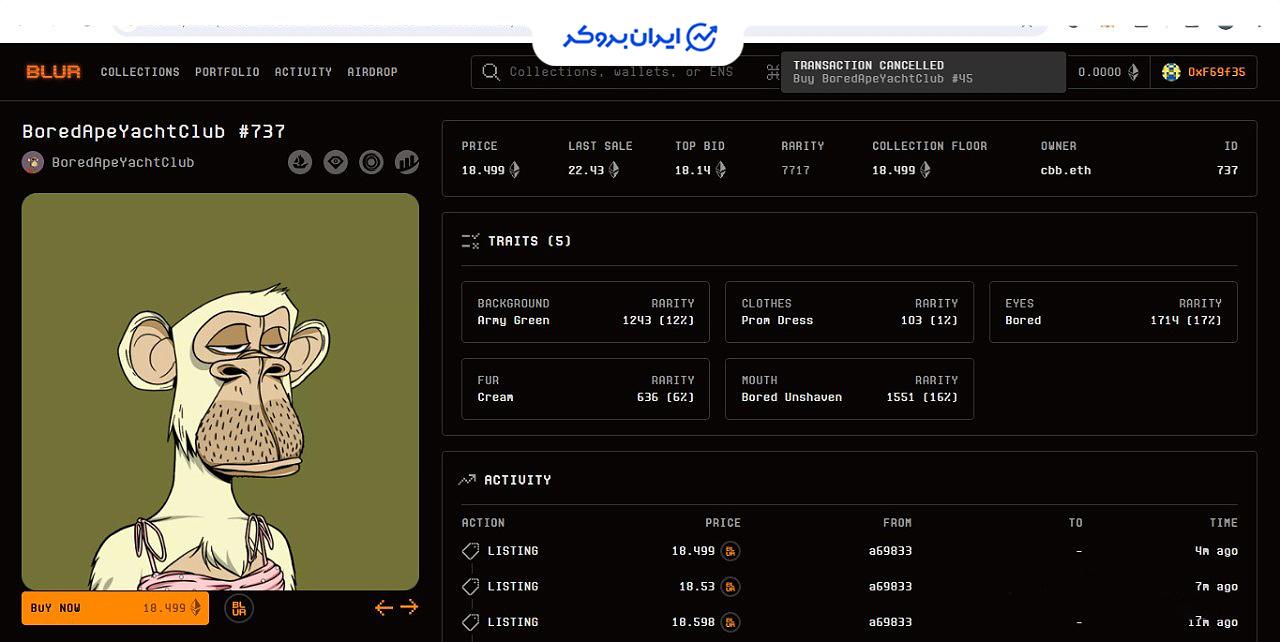1280x642 pixels.
Task: Click the '4m ago' time cell
Action: coord(1216,551)
